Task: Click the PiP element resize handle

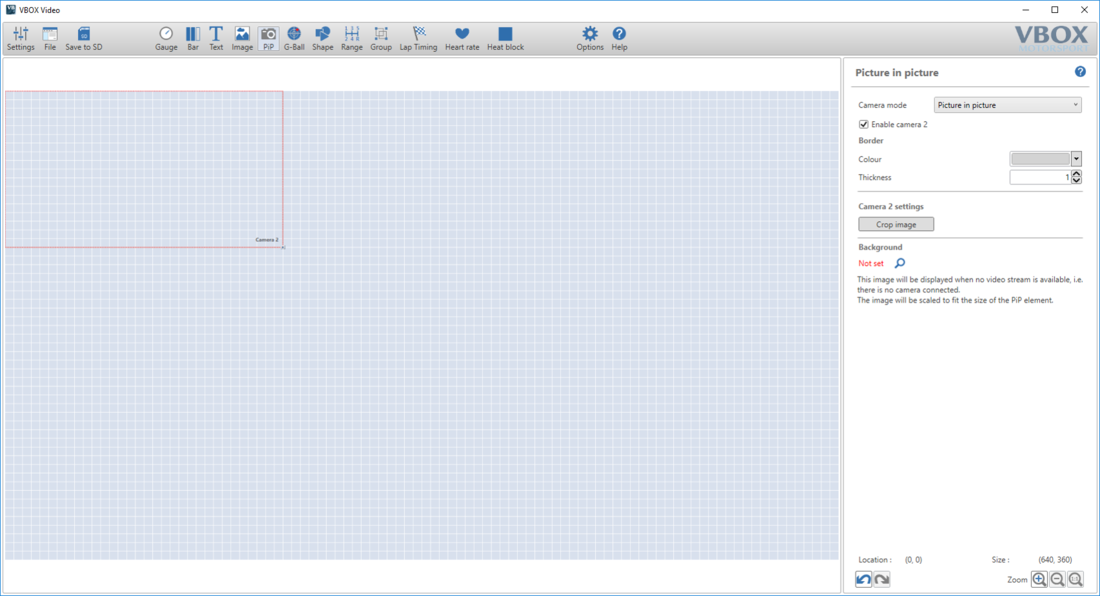Action: (x=283, y=247)
